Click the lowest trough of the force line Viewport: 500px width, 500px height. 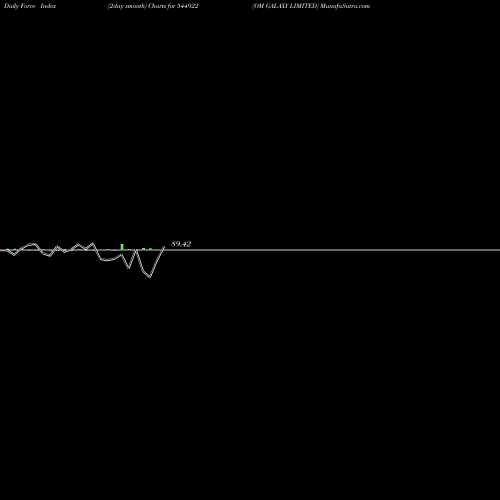(150, 277)
